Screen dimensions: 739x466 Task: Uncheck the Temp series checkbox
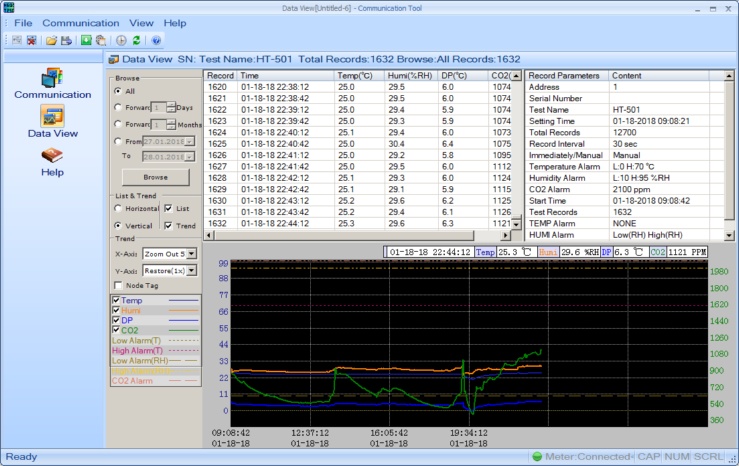[116, 300]
